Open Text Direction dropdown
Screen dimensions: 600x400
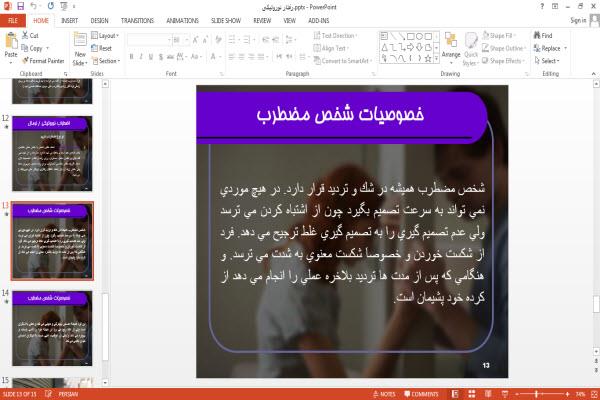click(x=336, y=36)
